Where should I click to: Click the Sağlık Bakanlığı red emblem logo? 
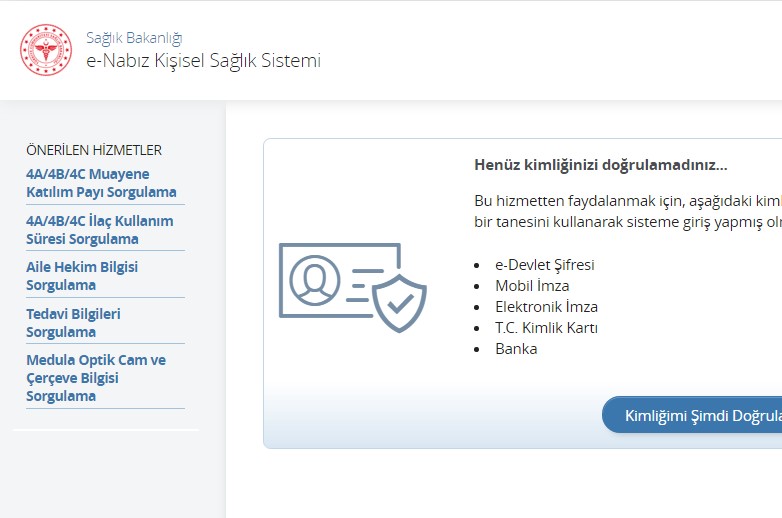pos(46,50)
